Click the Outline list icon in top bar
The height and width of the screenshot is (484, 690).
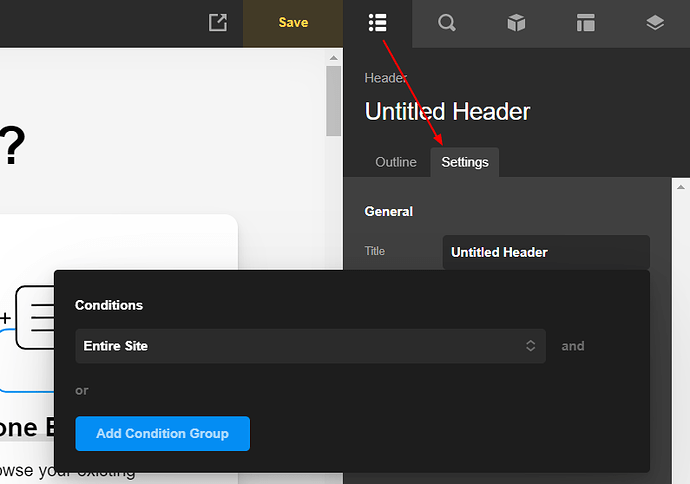pos(377,22)
